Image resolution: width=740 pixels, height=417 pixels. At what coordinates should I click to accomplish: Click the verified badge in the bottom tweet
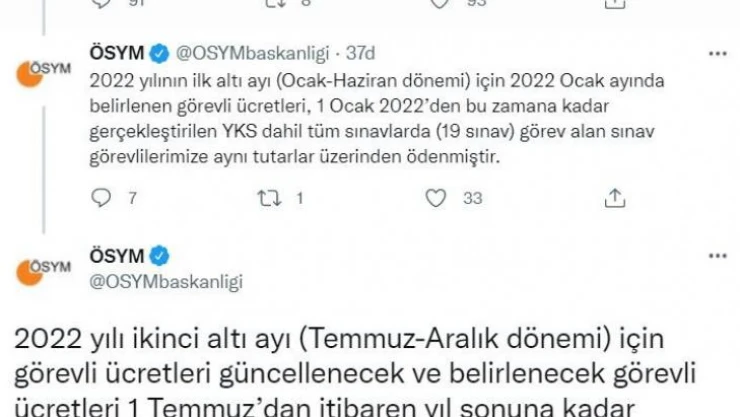point(160,256)
